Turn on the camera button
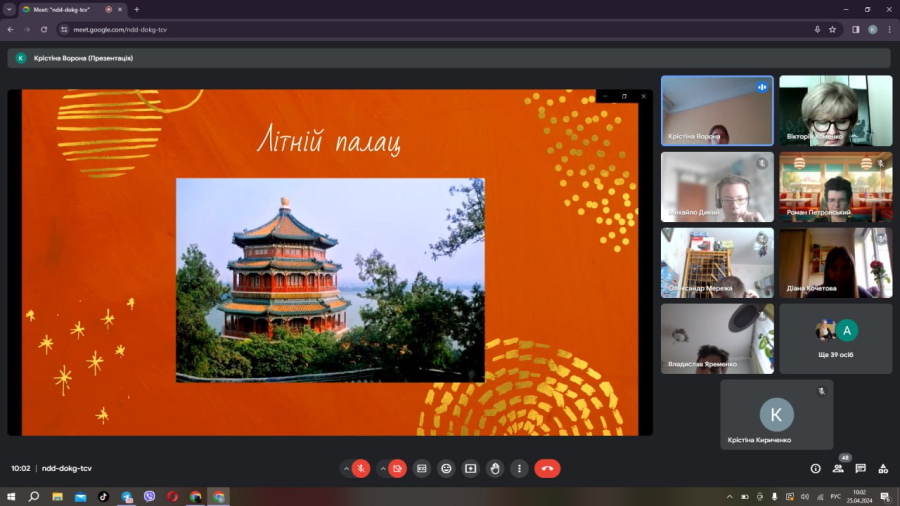 (x=397, y=469)
